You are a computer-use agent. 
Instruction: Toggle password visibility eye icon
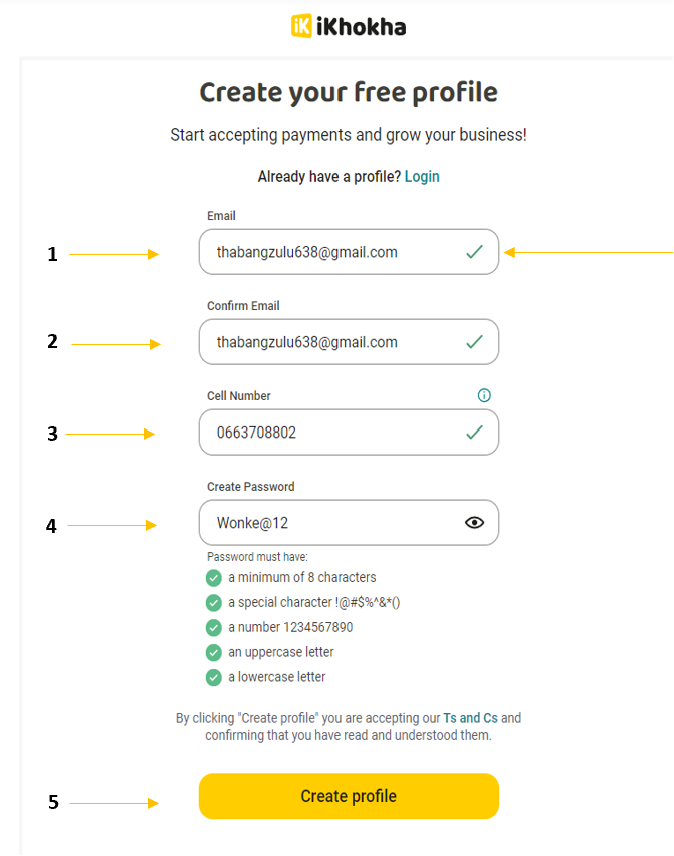pyautogui.click(x=474, y=522)
